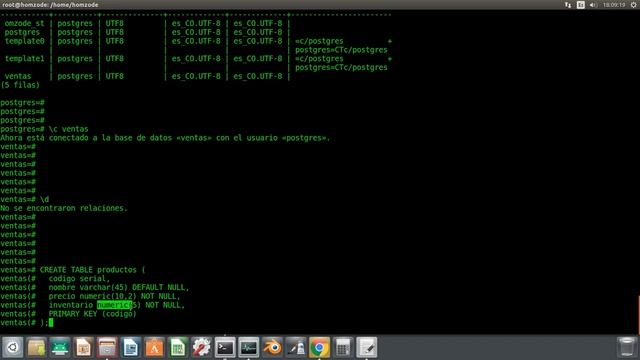Viewport: 640px width, 360px height.
Task: Click the template0 database name
Action: pyautogui.click(x=24, y=41)
